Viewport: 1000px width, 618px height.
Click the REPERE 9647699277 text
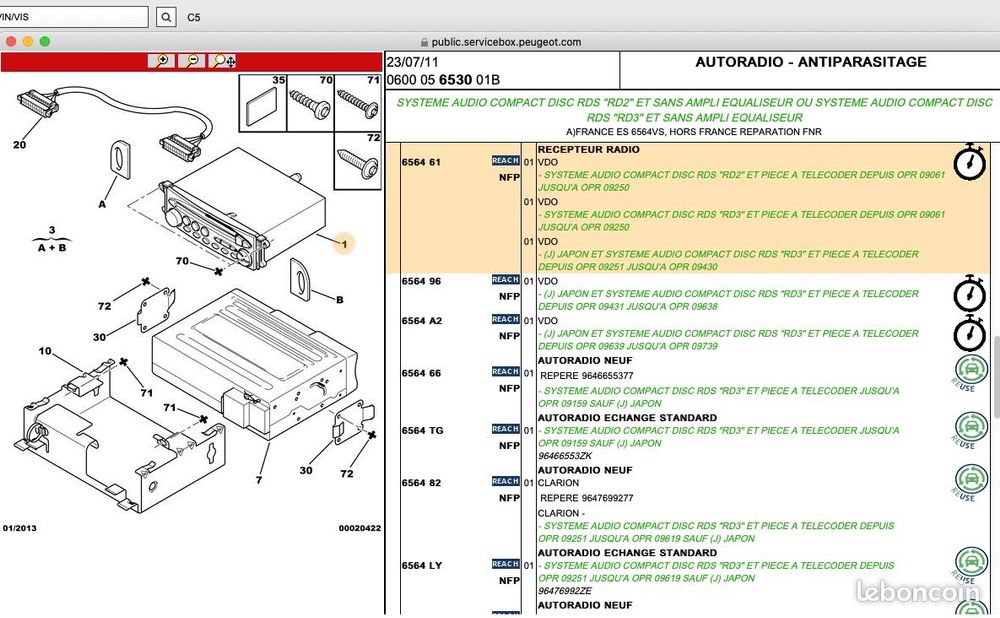[587, 498]
